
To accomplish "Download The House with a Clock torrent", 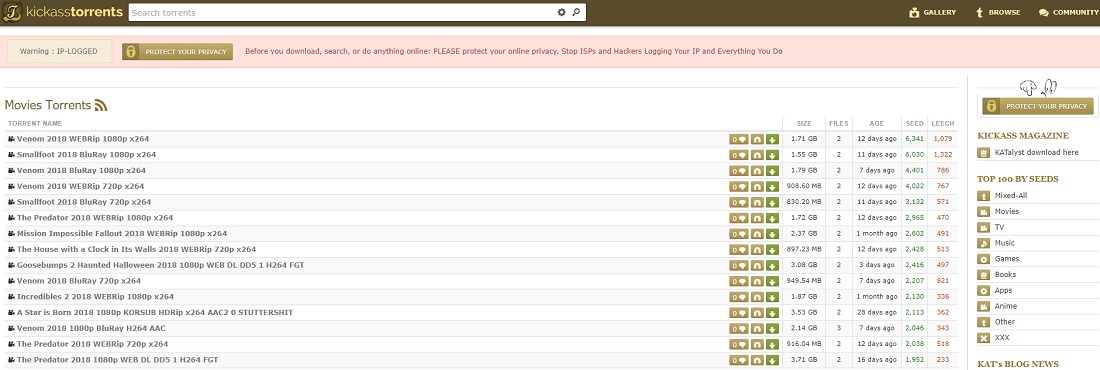I will coord(772,249).
